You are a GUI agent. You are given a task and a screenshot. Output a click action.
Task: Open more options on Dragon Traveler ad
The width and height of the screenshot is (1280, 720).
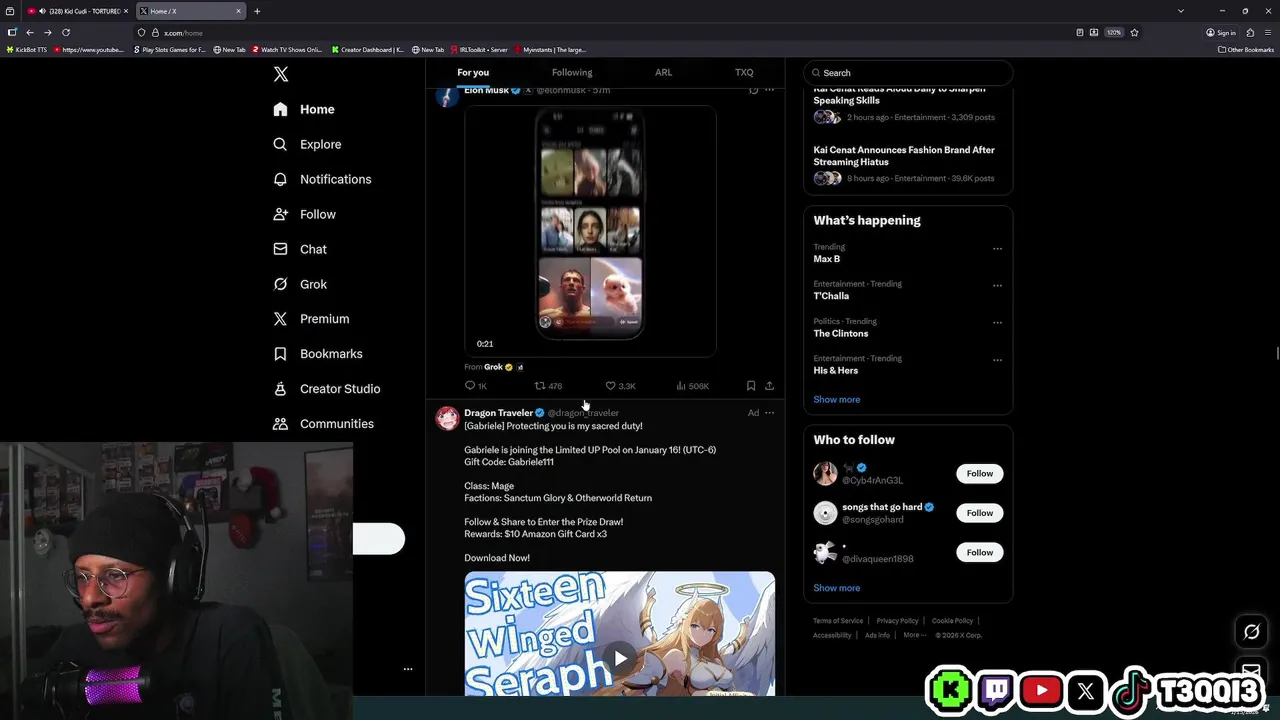(x=769, y=413)
